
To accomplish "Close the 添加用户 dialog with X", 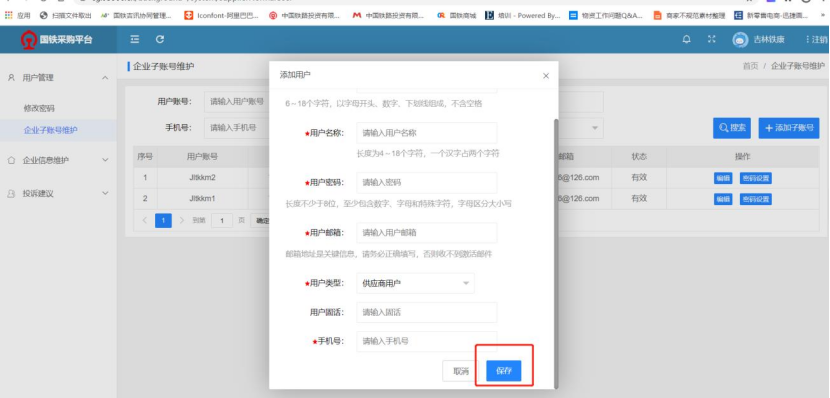I will click(x=546, y=76).
